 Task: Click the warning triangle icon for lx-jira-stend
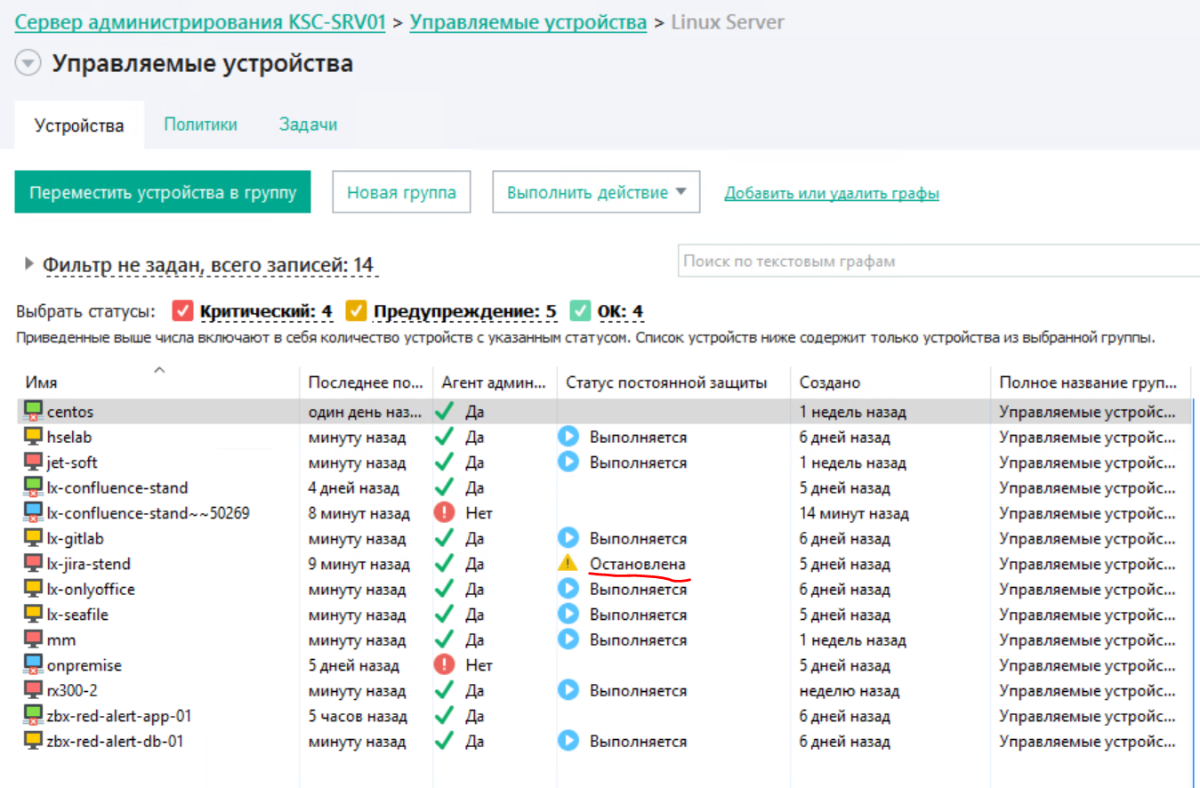click(568, 563)
